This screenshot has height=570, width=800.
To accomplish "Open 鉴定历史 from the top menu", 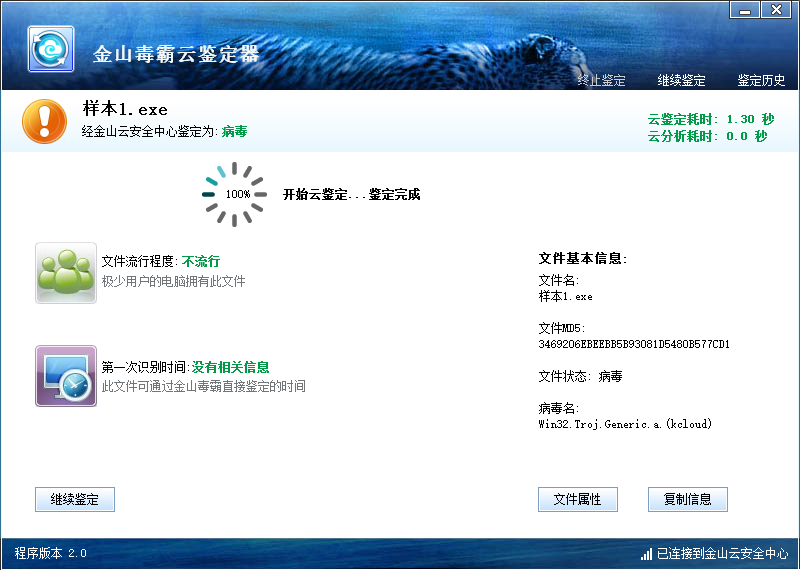I will pyautogui.click(x=761, y=81).
